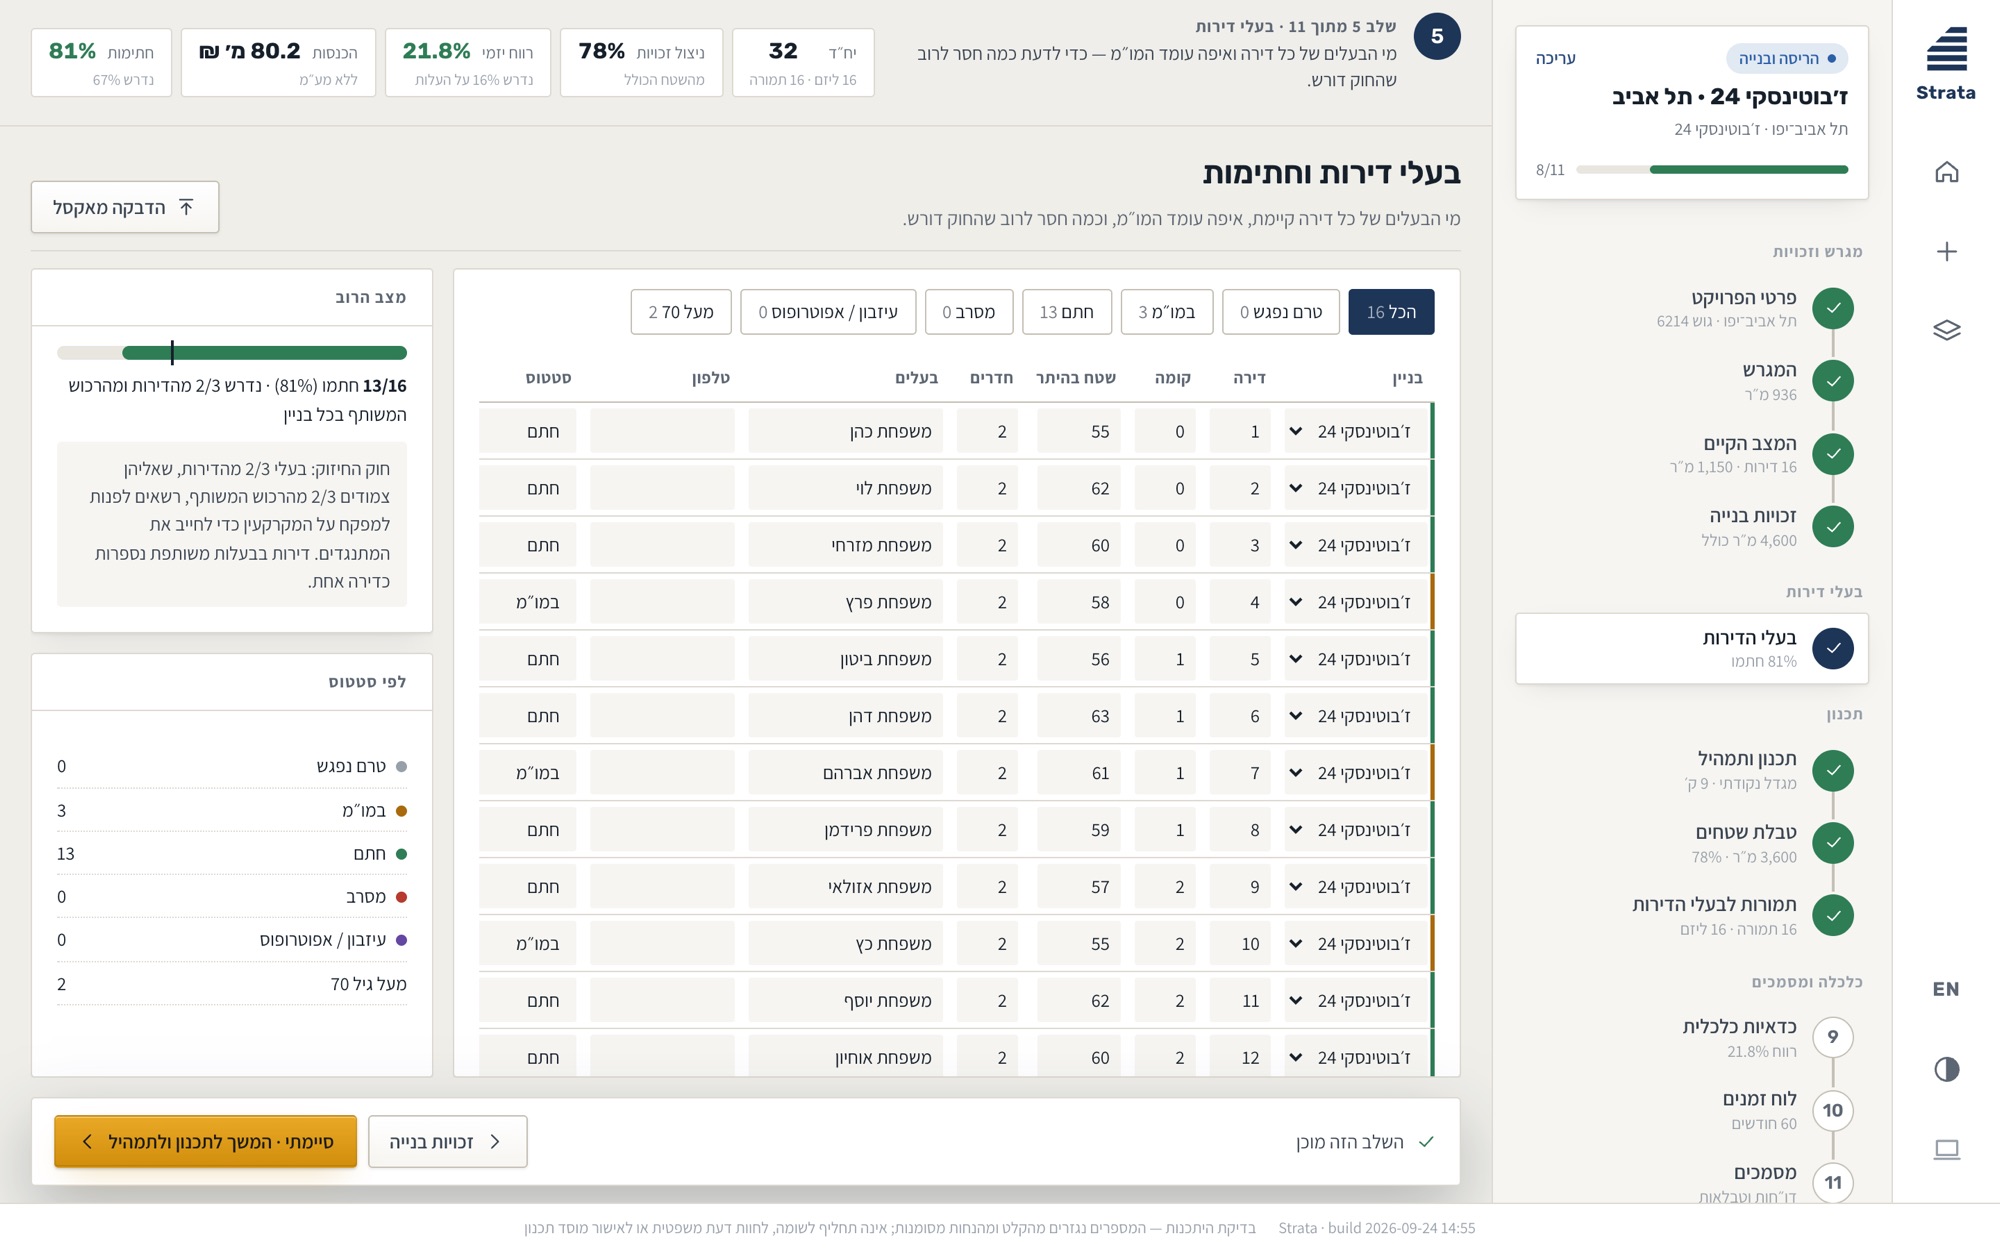Go to זכויות בנייה step in stepper
The image size is (2000, 1250).
1692,526
